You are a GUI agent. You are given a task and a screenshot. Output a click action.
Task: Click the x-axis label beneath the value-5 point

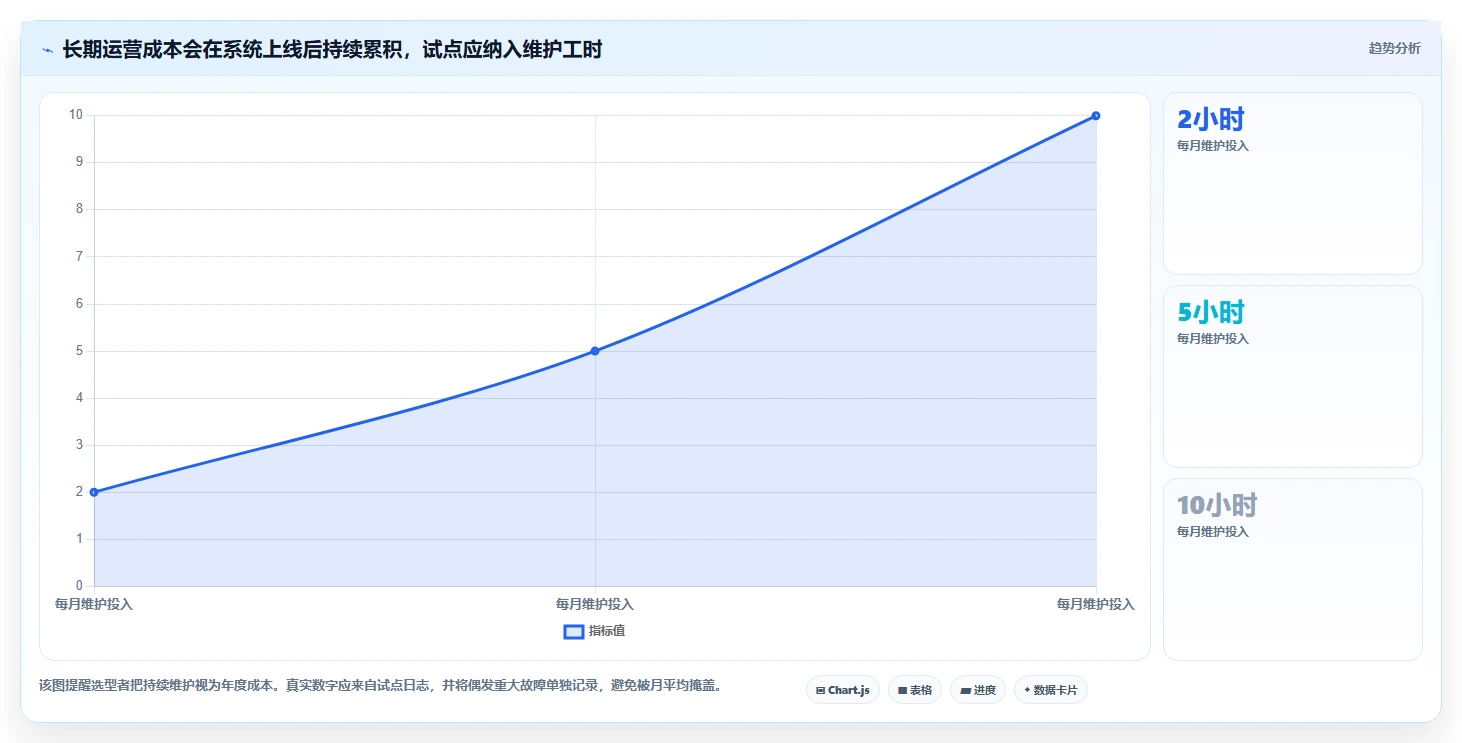[x=595, y=605]
